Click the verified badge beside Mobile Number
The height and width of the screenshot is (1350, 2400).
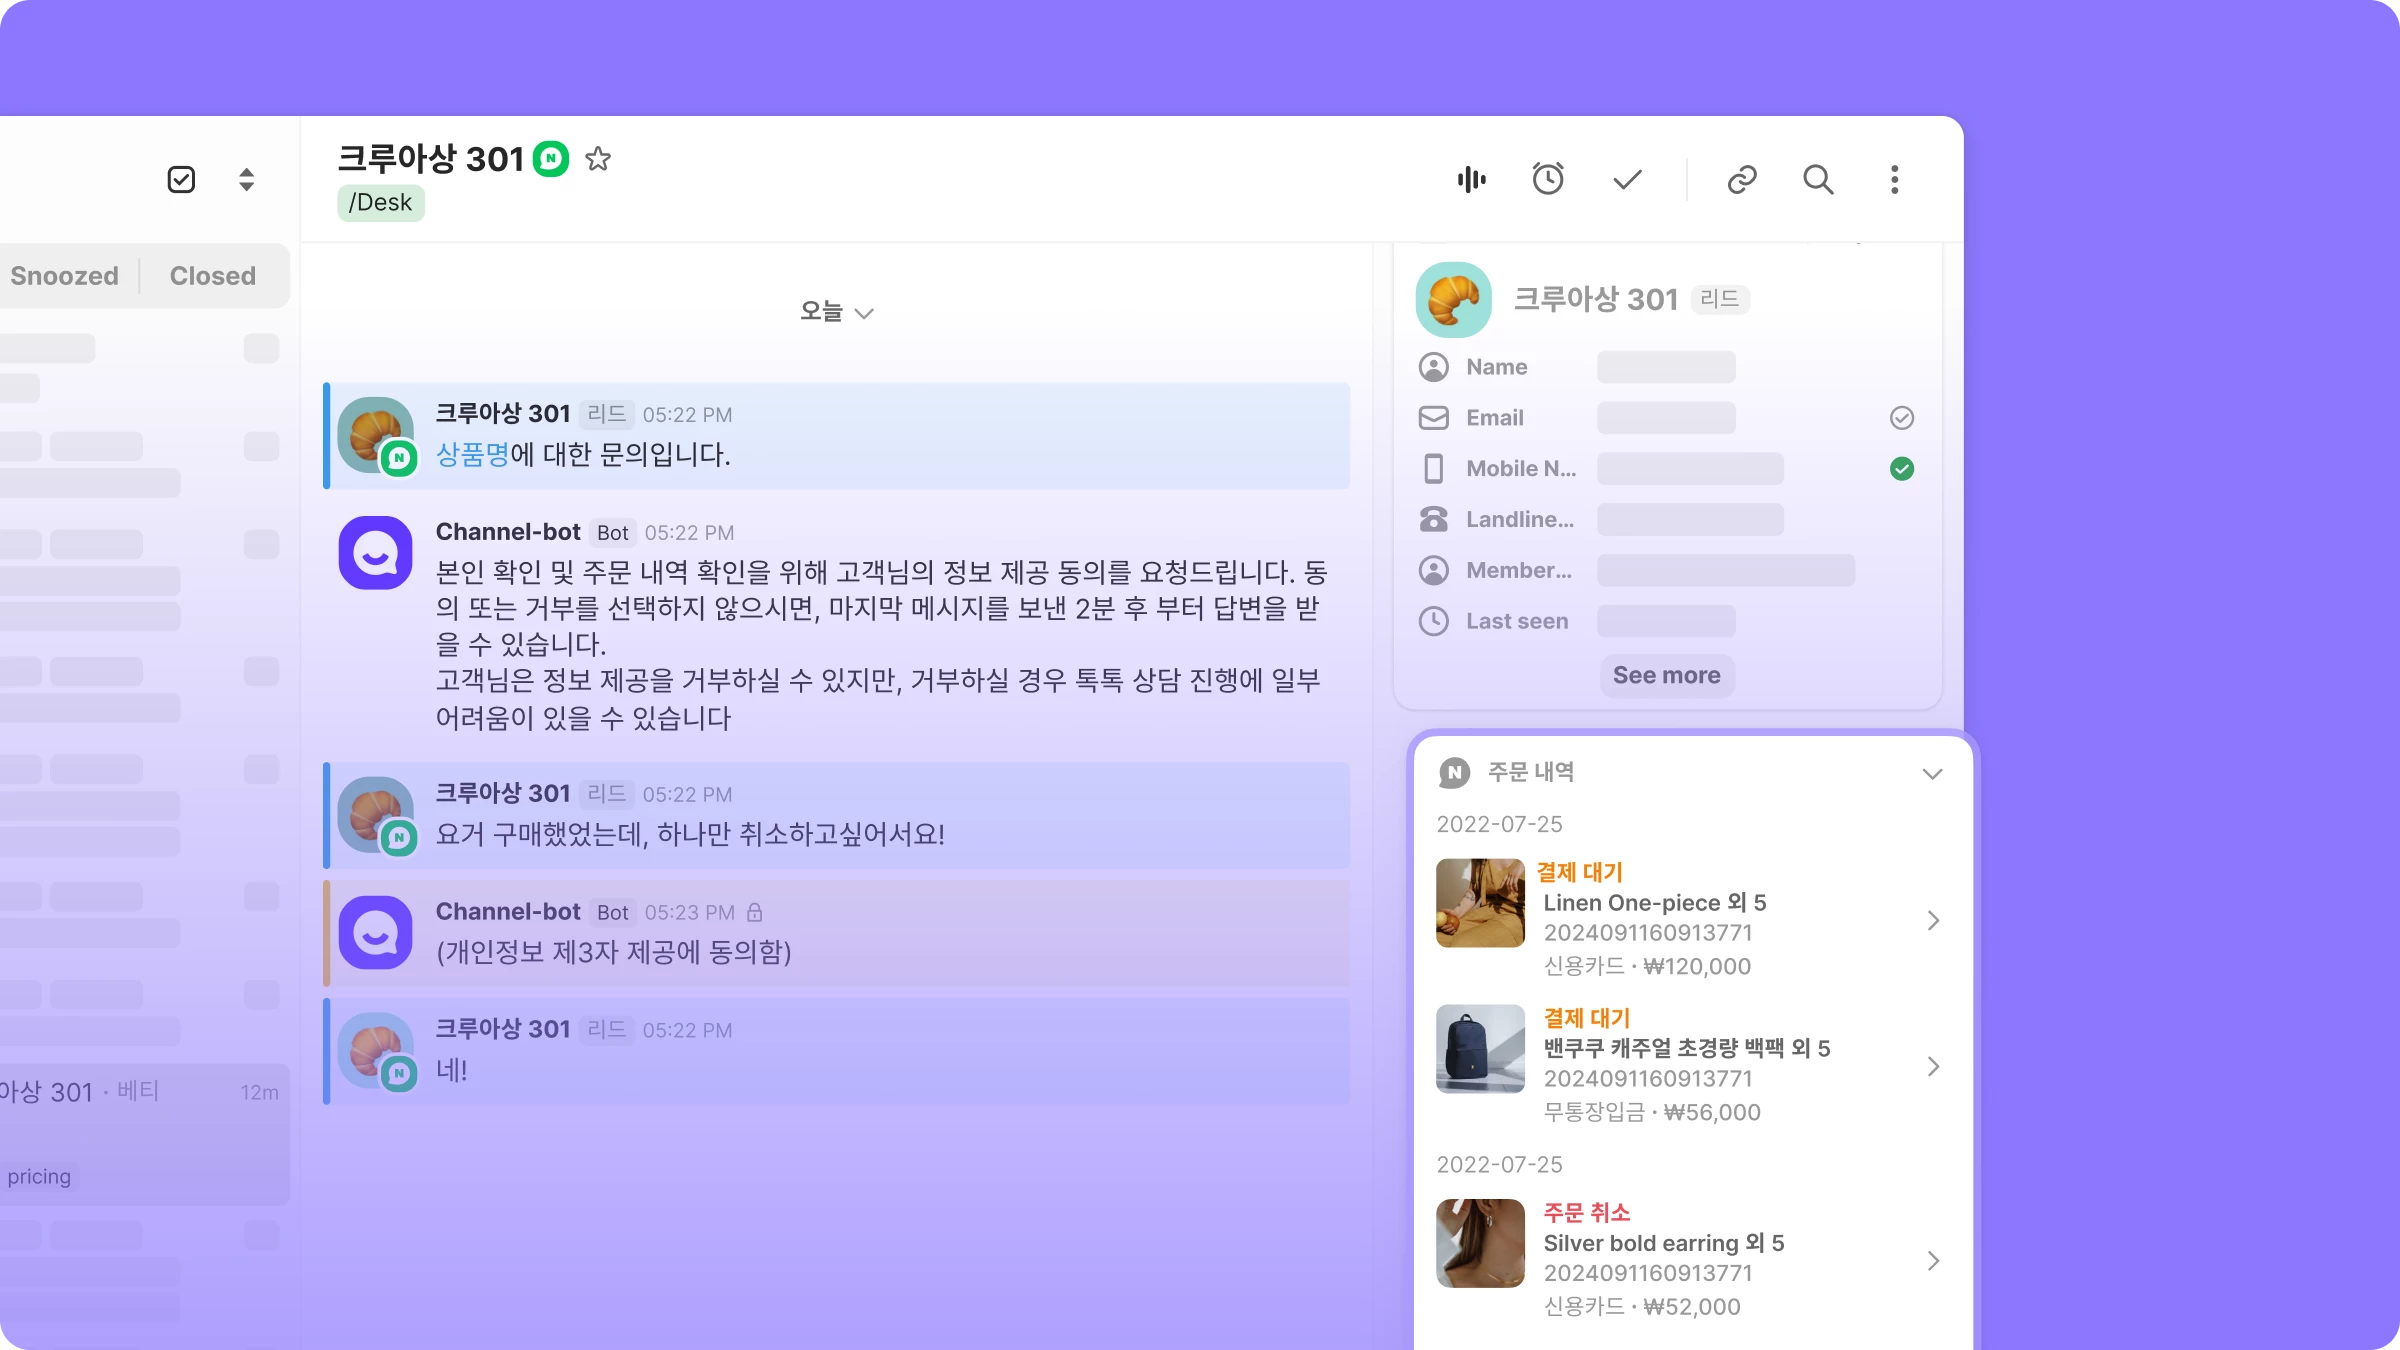point(1902,468)
